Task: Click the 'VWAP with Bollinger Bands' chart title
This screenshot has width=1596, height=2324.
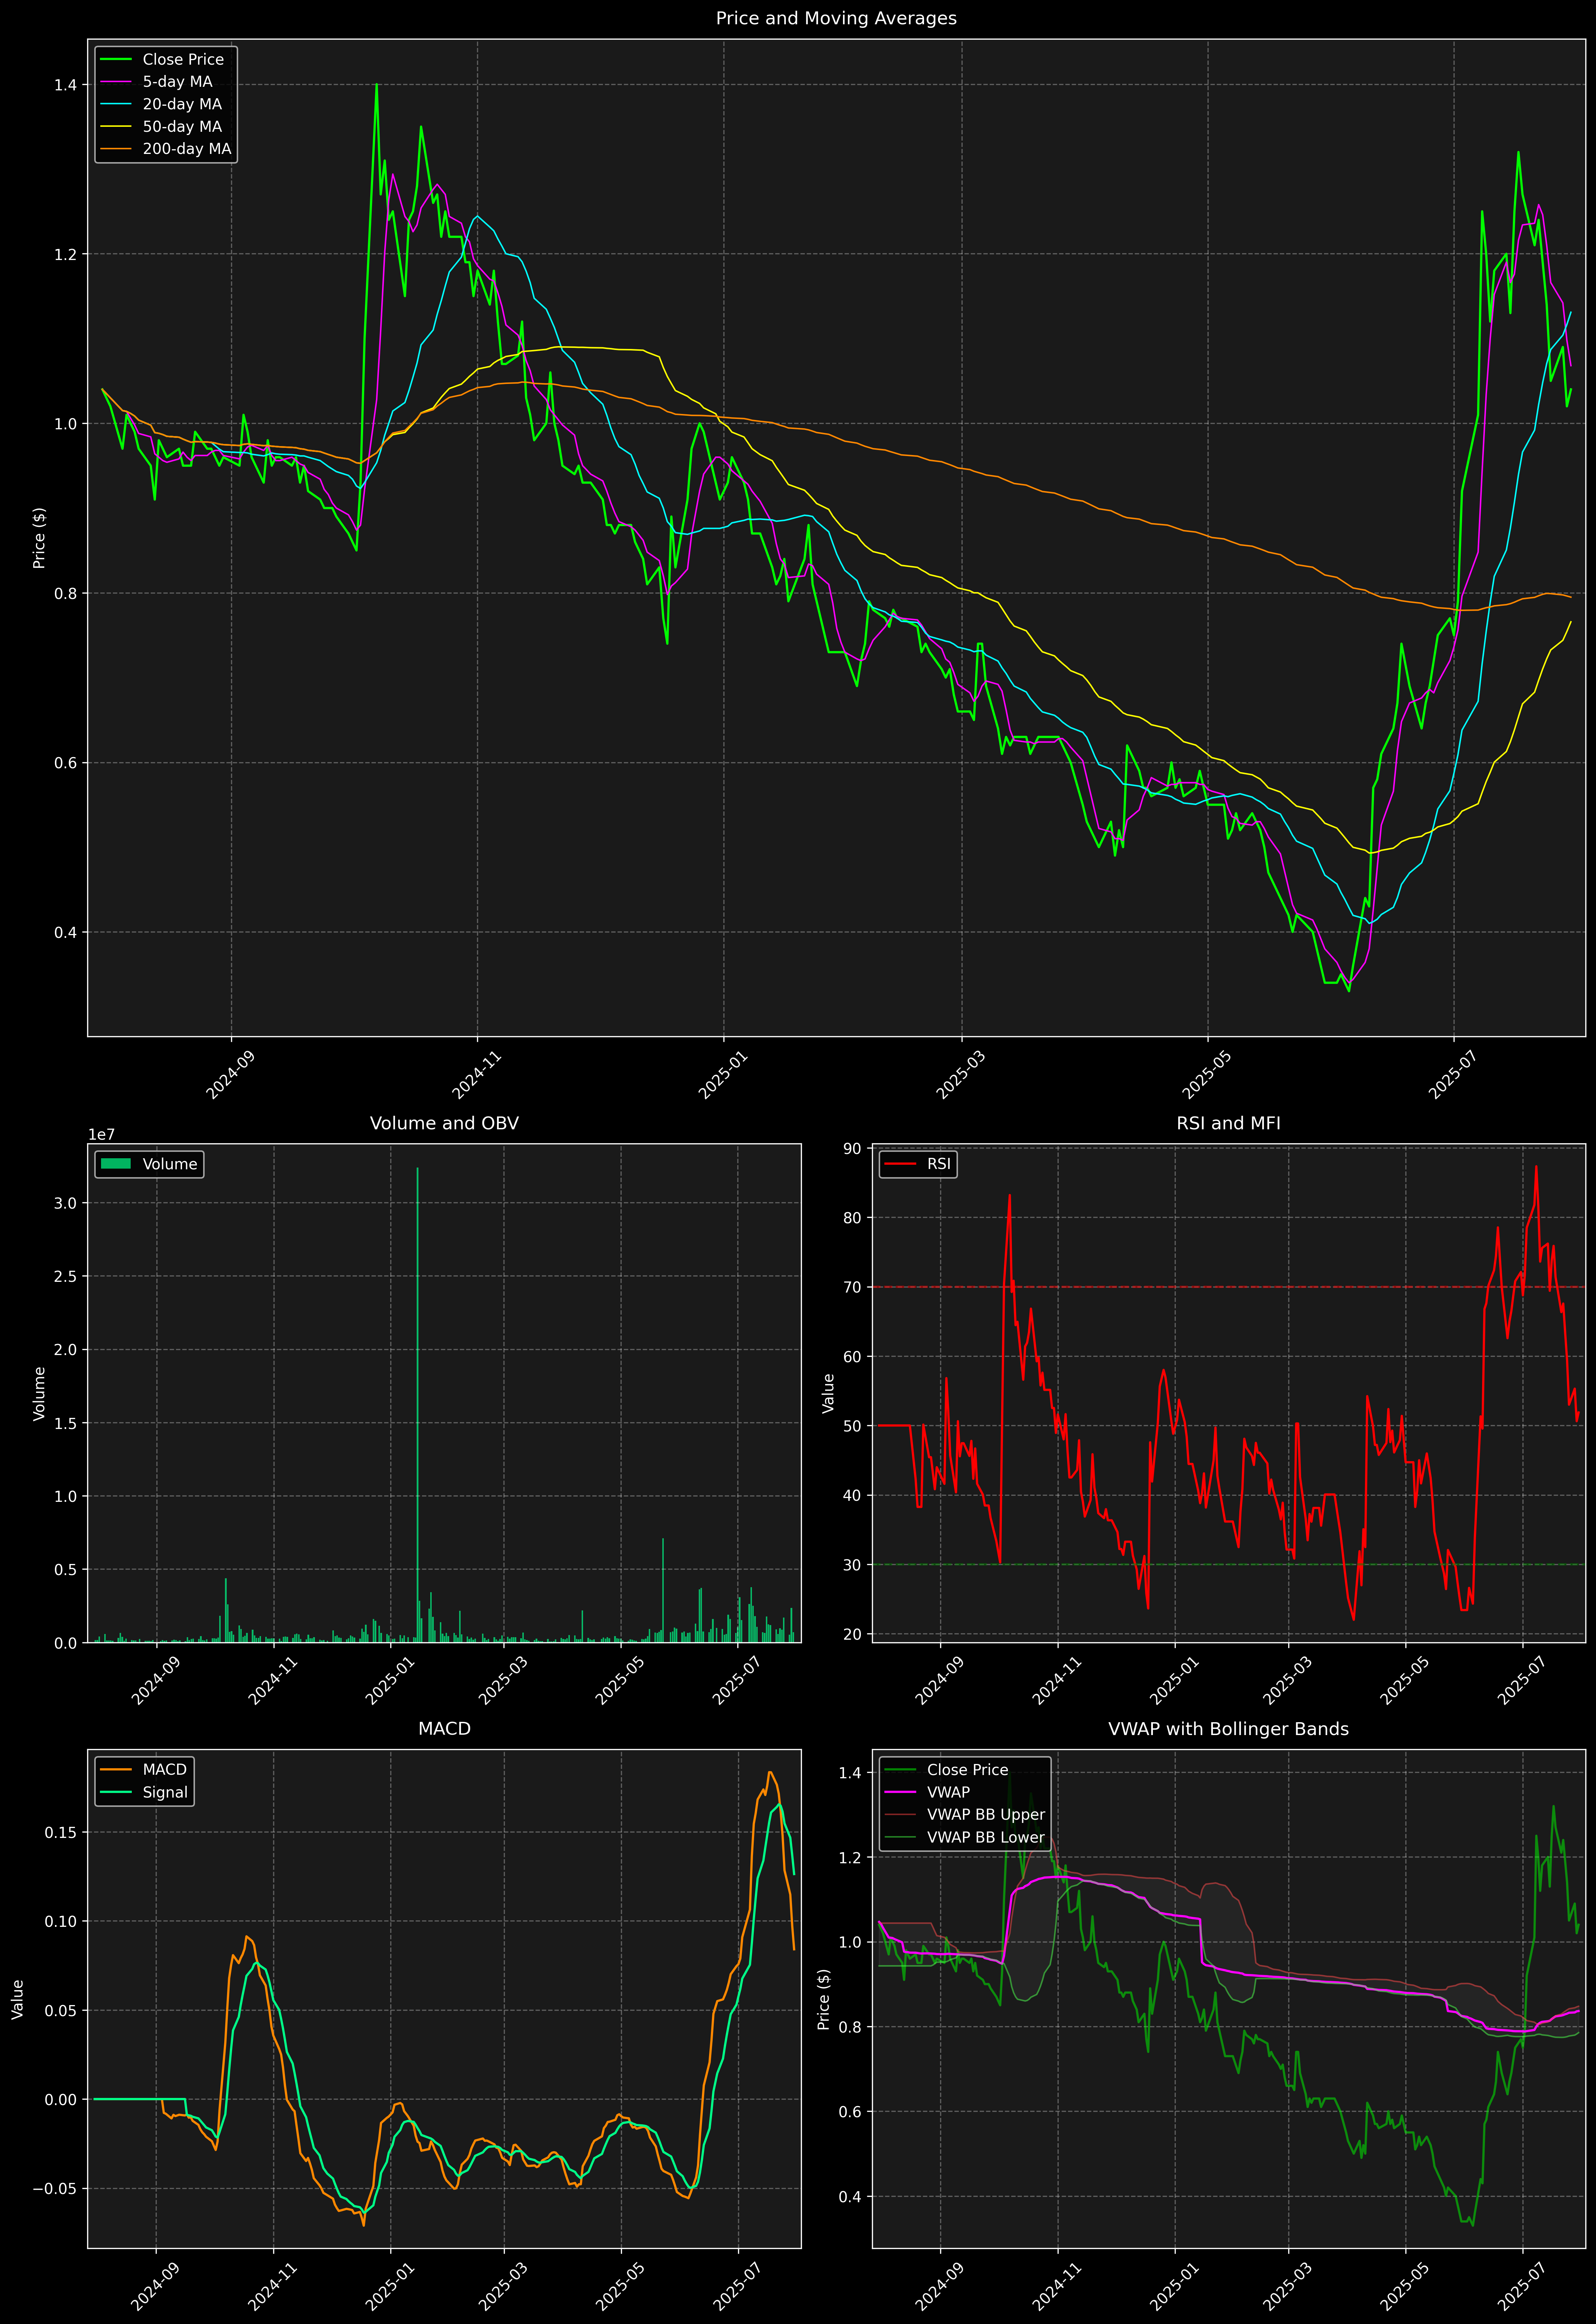Action: (1228, 1729)
